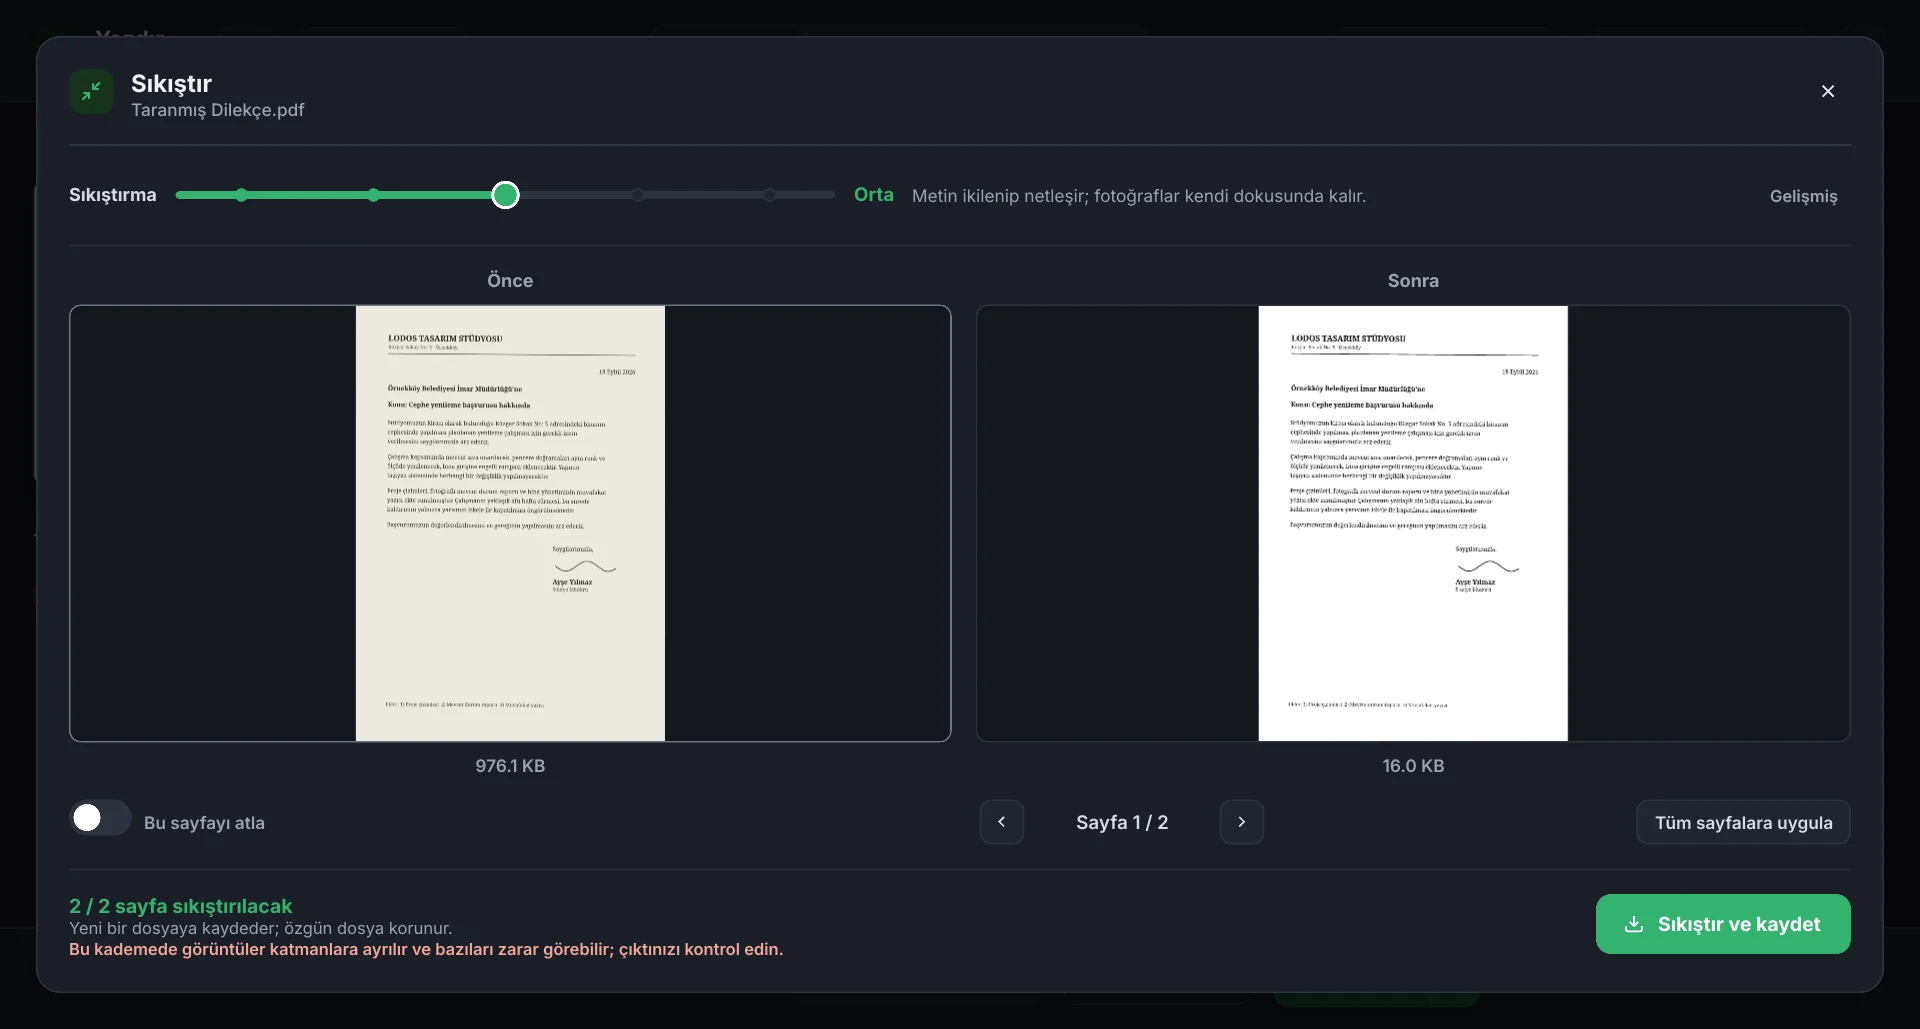Screen dimensions: 1920x1029
Task: Close the Sıkıştır dialog with the X
Action: (1828, 92)
